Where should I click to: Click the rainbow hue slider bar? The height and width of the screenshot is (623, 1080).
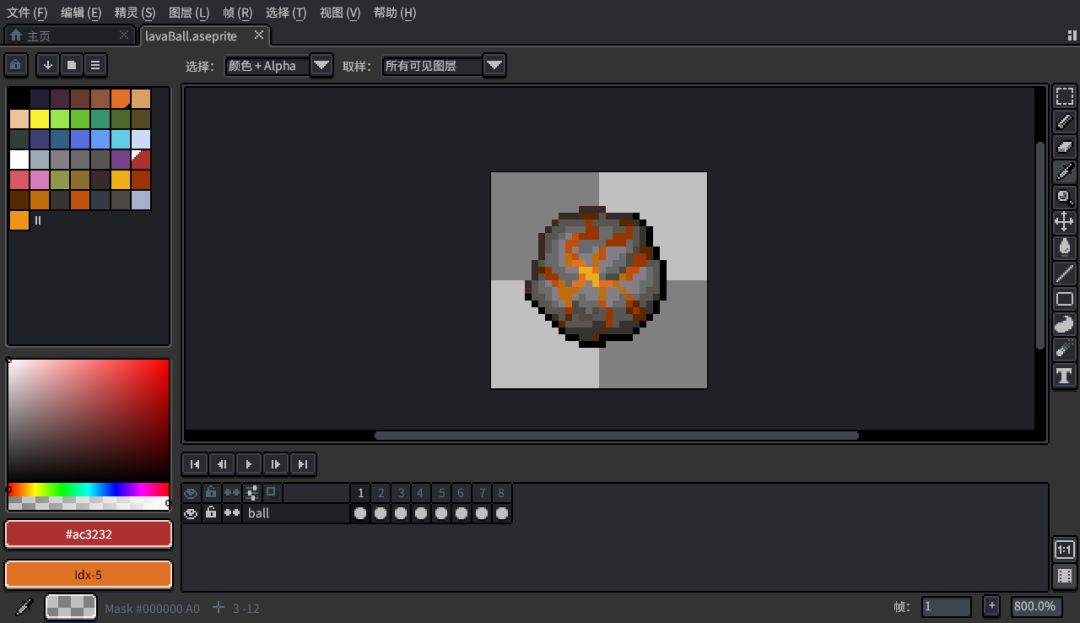(88, 489)
